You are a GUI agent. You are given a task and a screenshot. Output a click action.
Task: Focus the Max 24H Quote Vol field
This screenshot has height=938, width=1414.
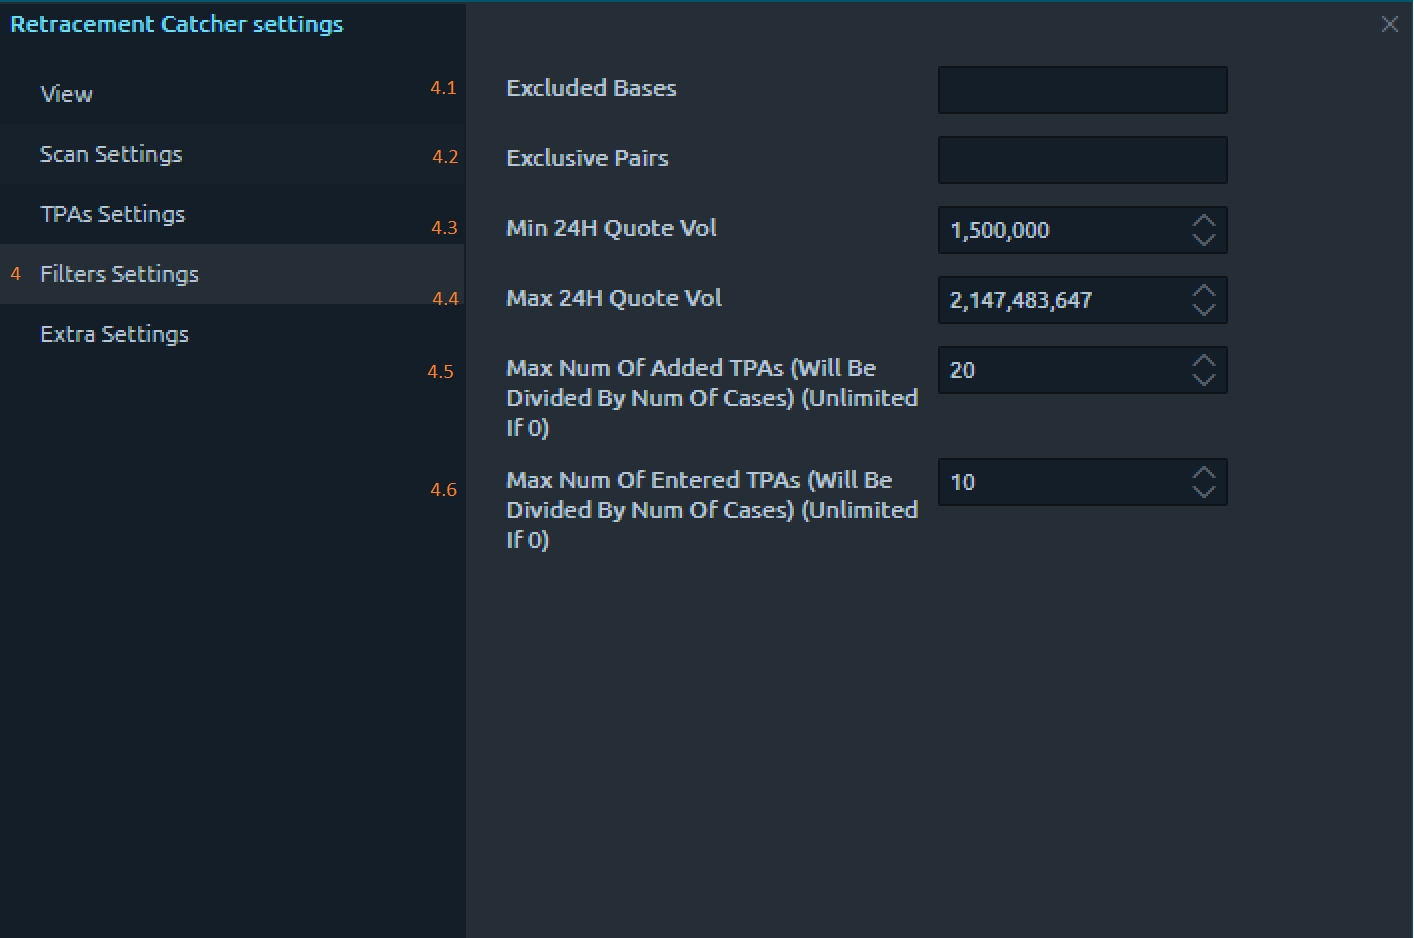(1060, 300)
